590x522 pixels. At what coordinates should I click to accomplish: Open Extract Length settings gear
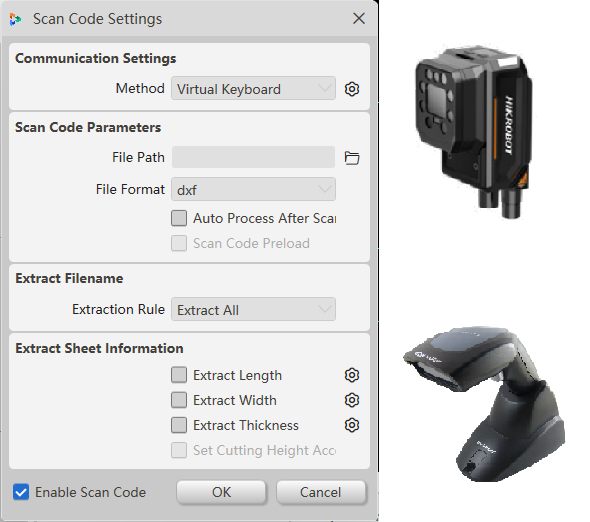tap(352, 375)
